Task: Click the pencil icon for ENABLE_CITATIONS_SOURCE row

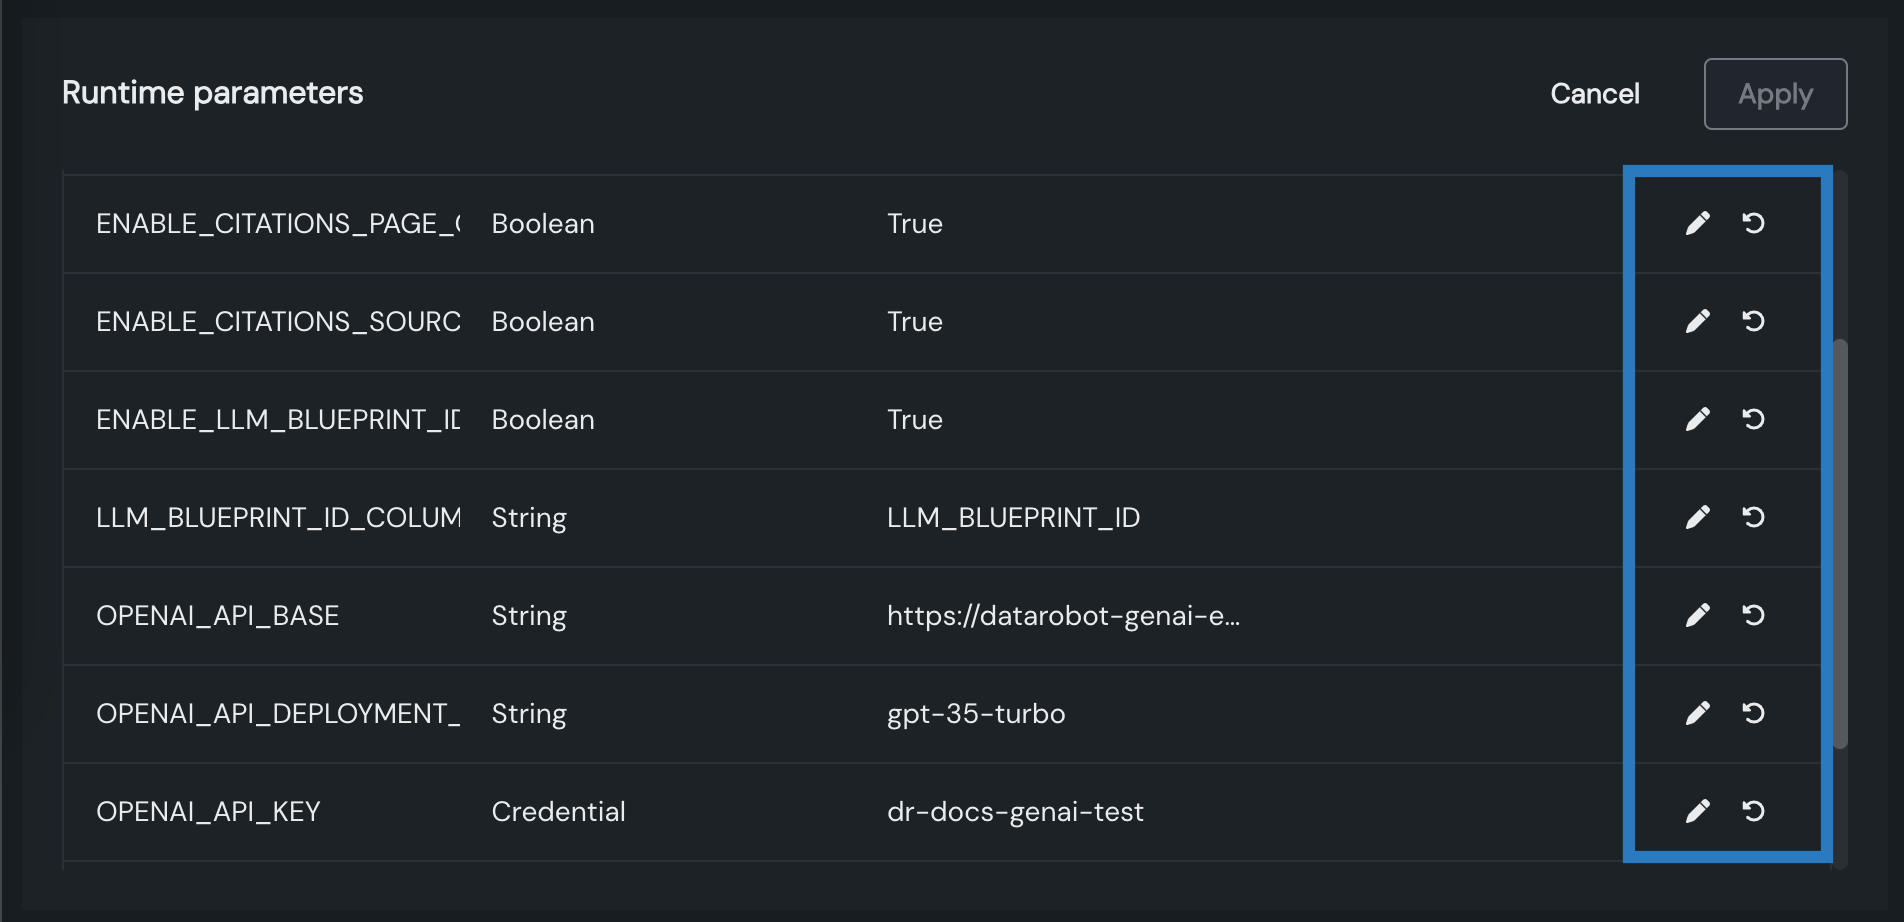Action: [x=1697, y=321]
